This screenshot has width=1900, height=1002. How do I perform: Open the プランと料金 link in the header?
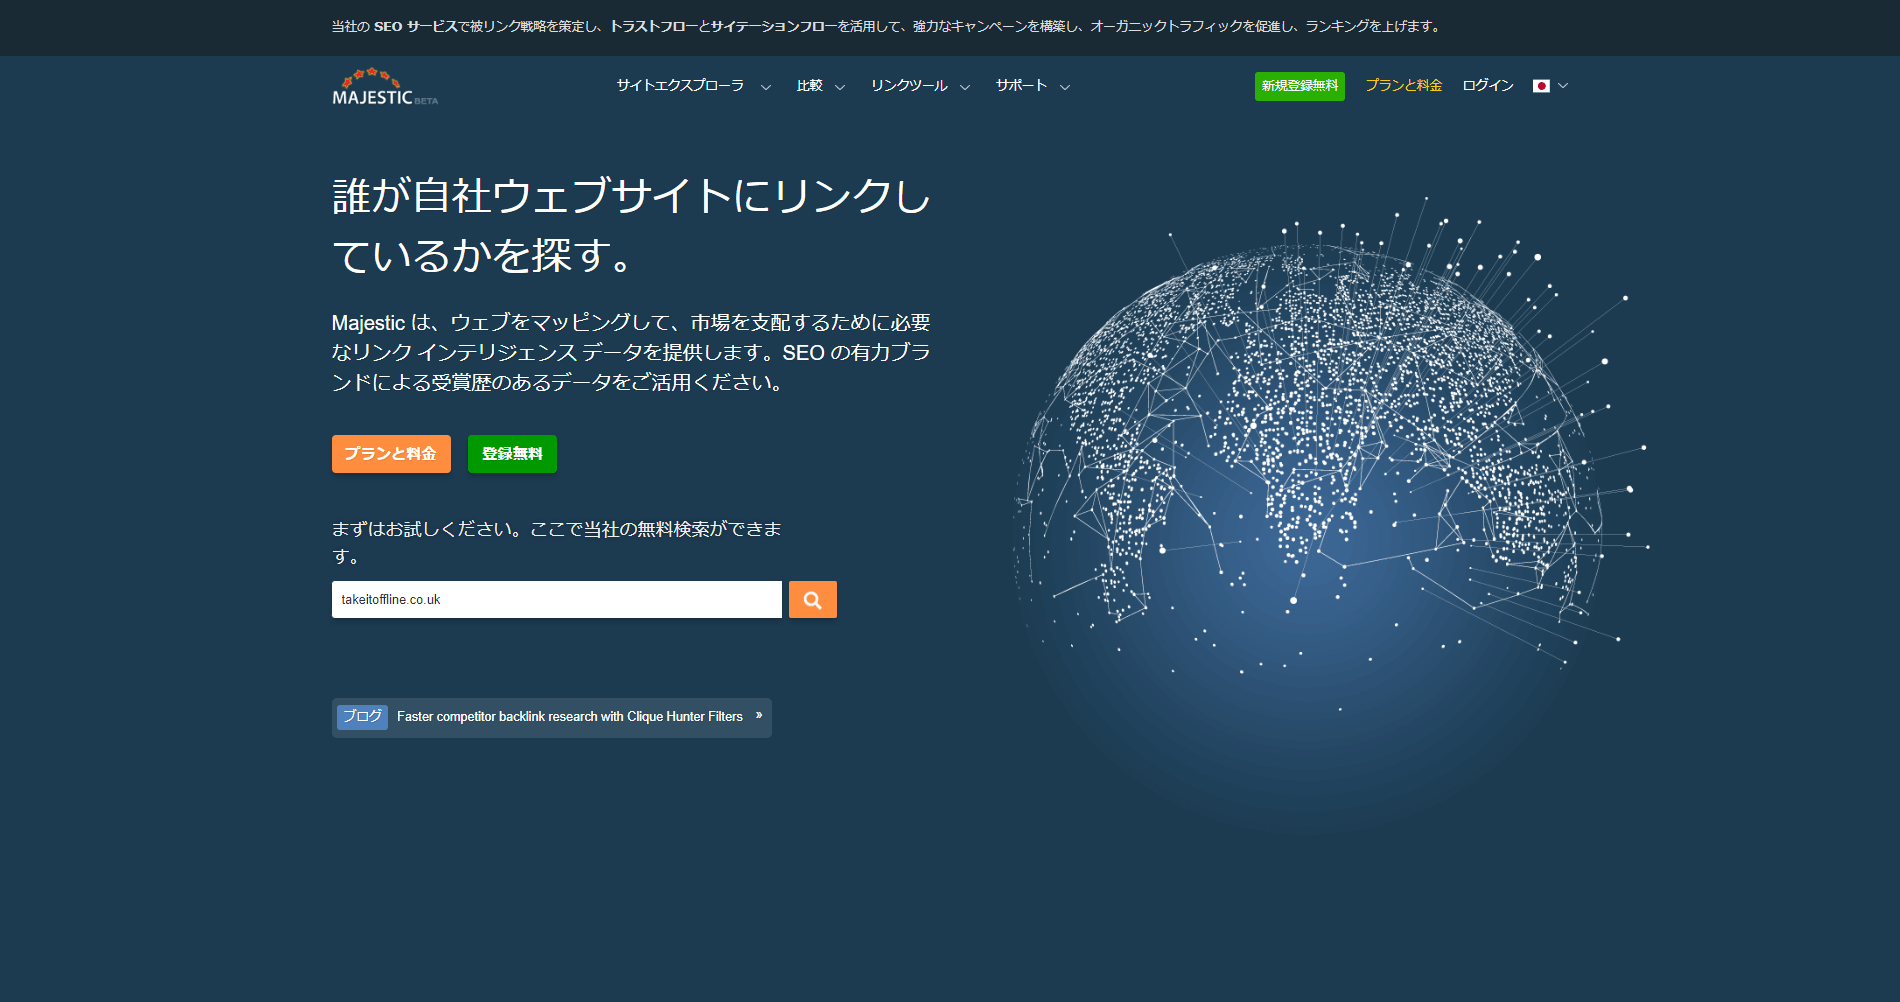click(x=1403, y=86)
